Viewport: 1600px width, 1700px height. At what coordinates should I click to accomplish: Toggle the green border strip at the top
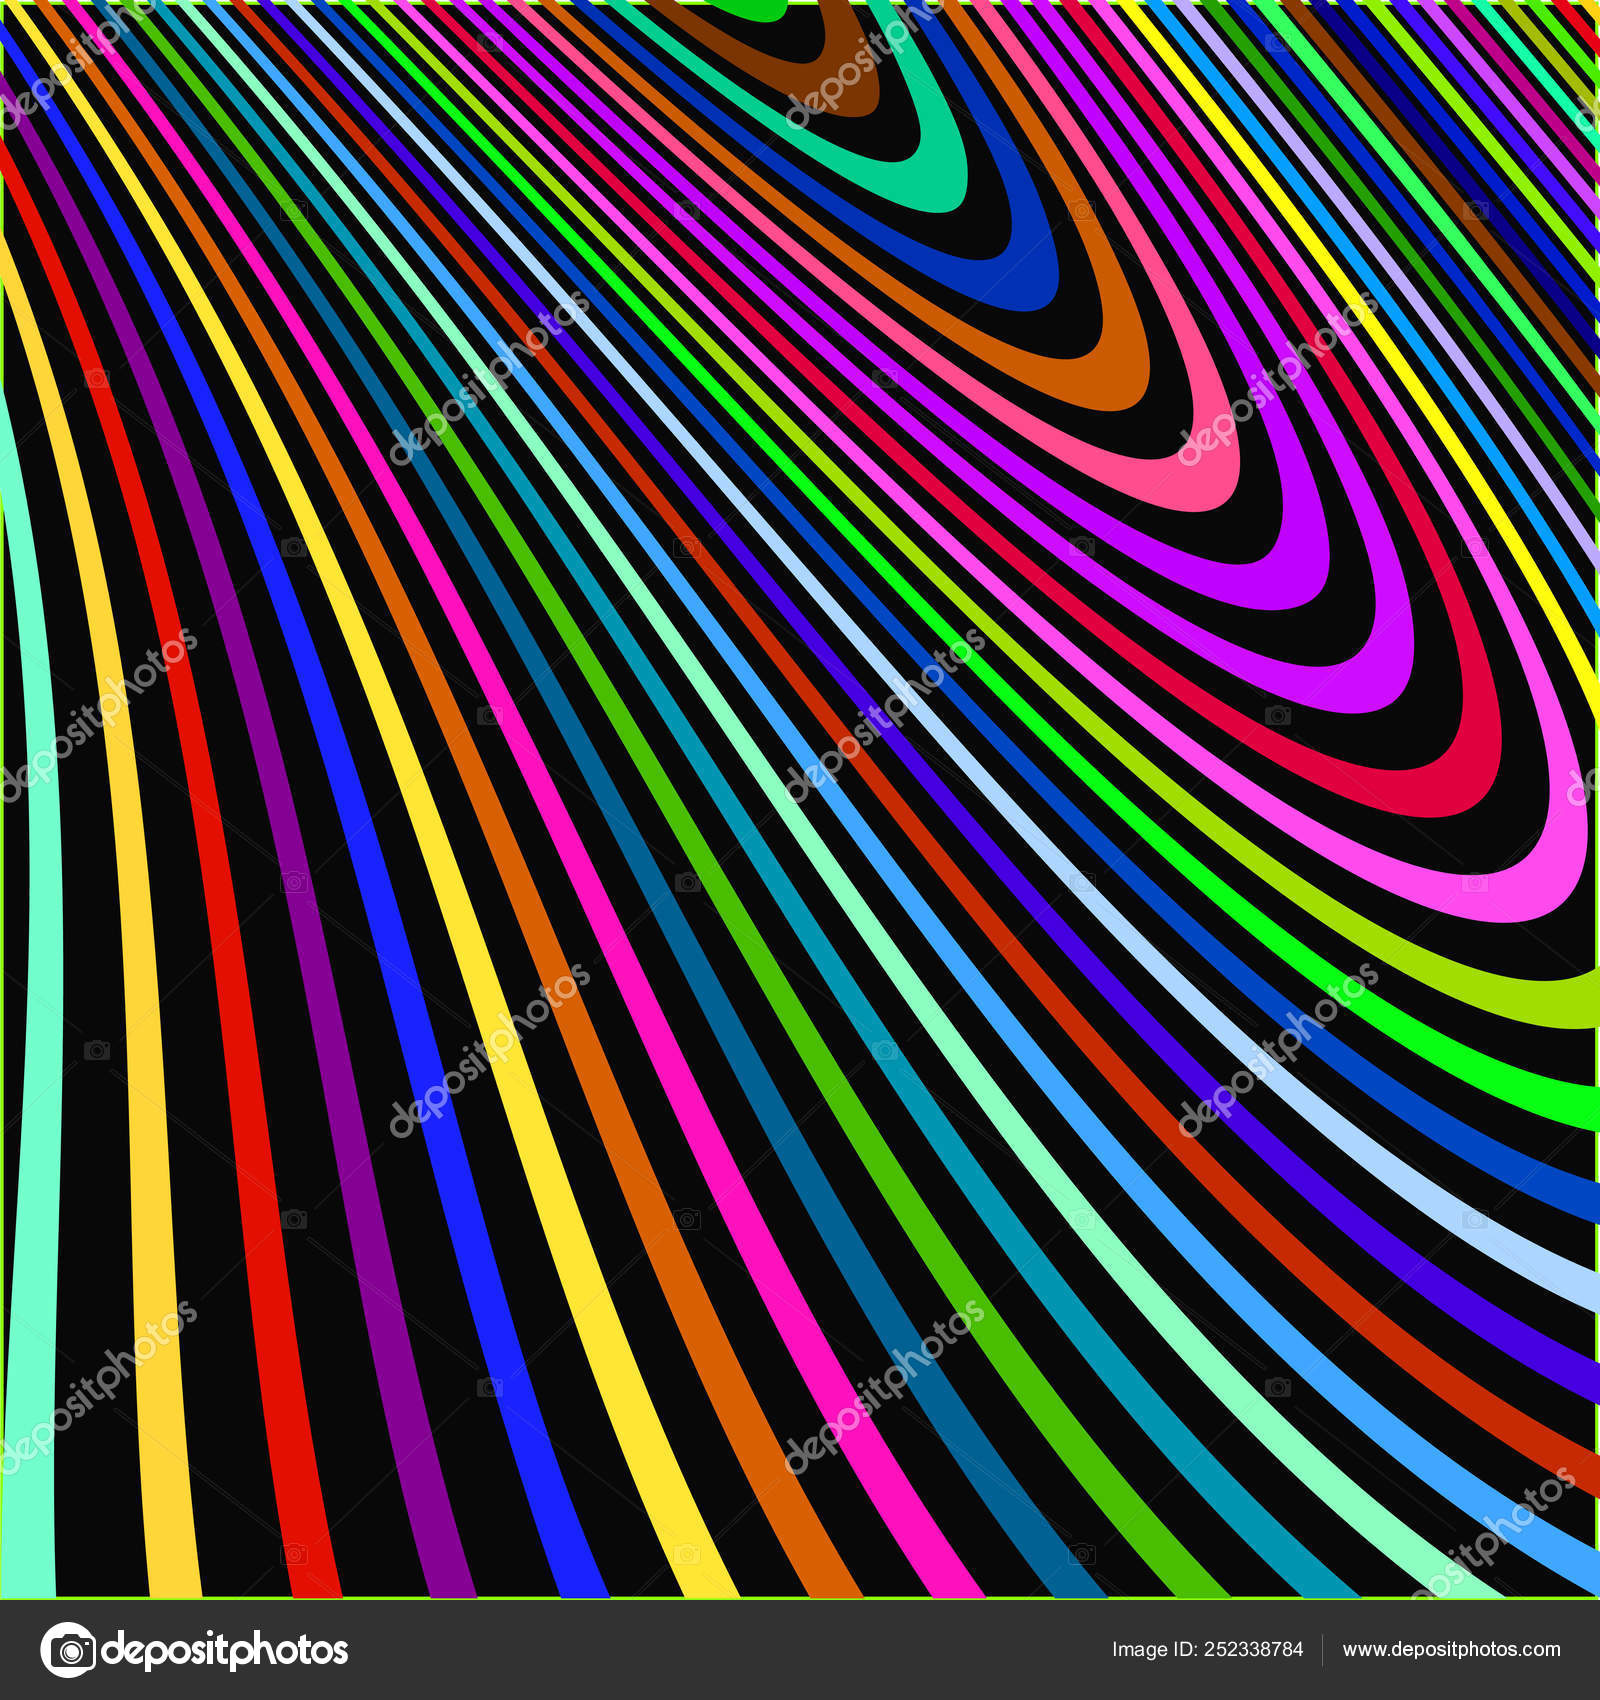point(800,4)
